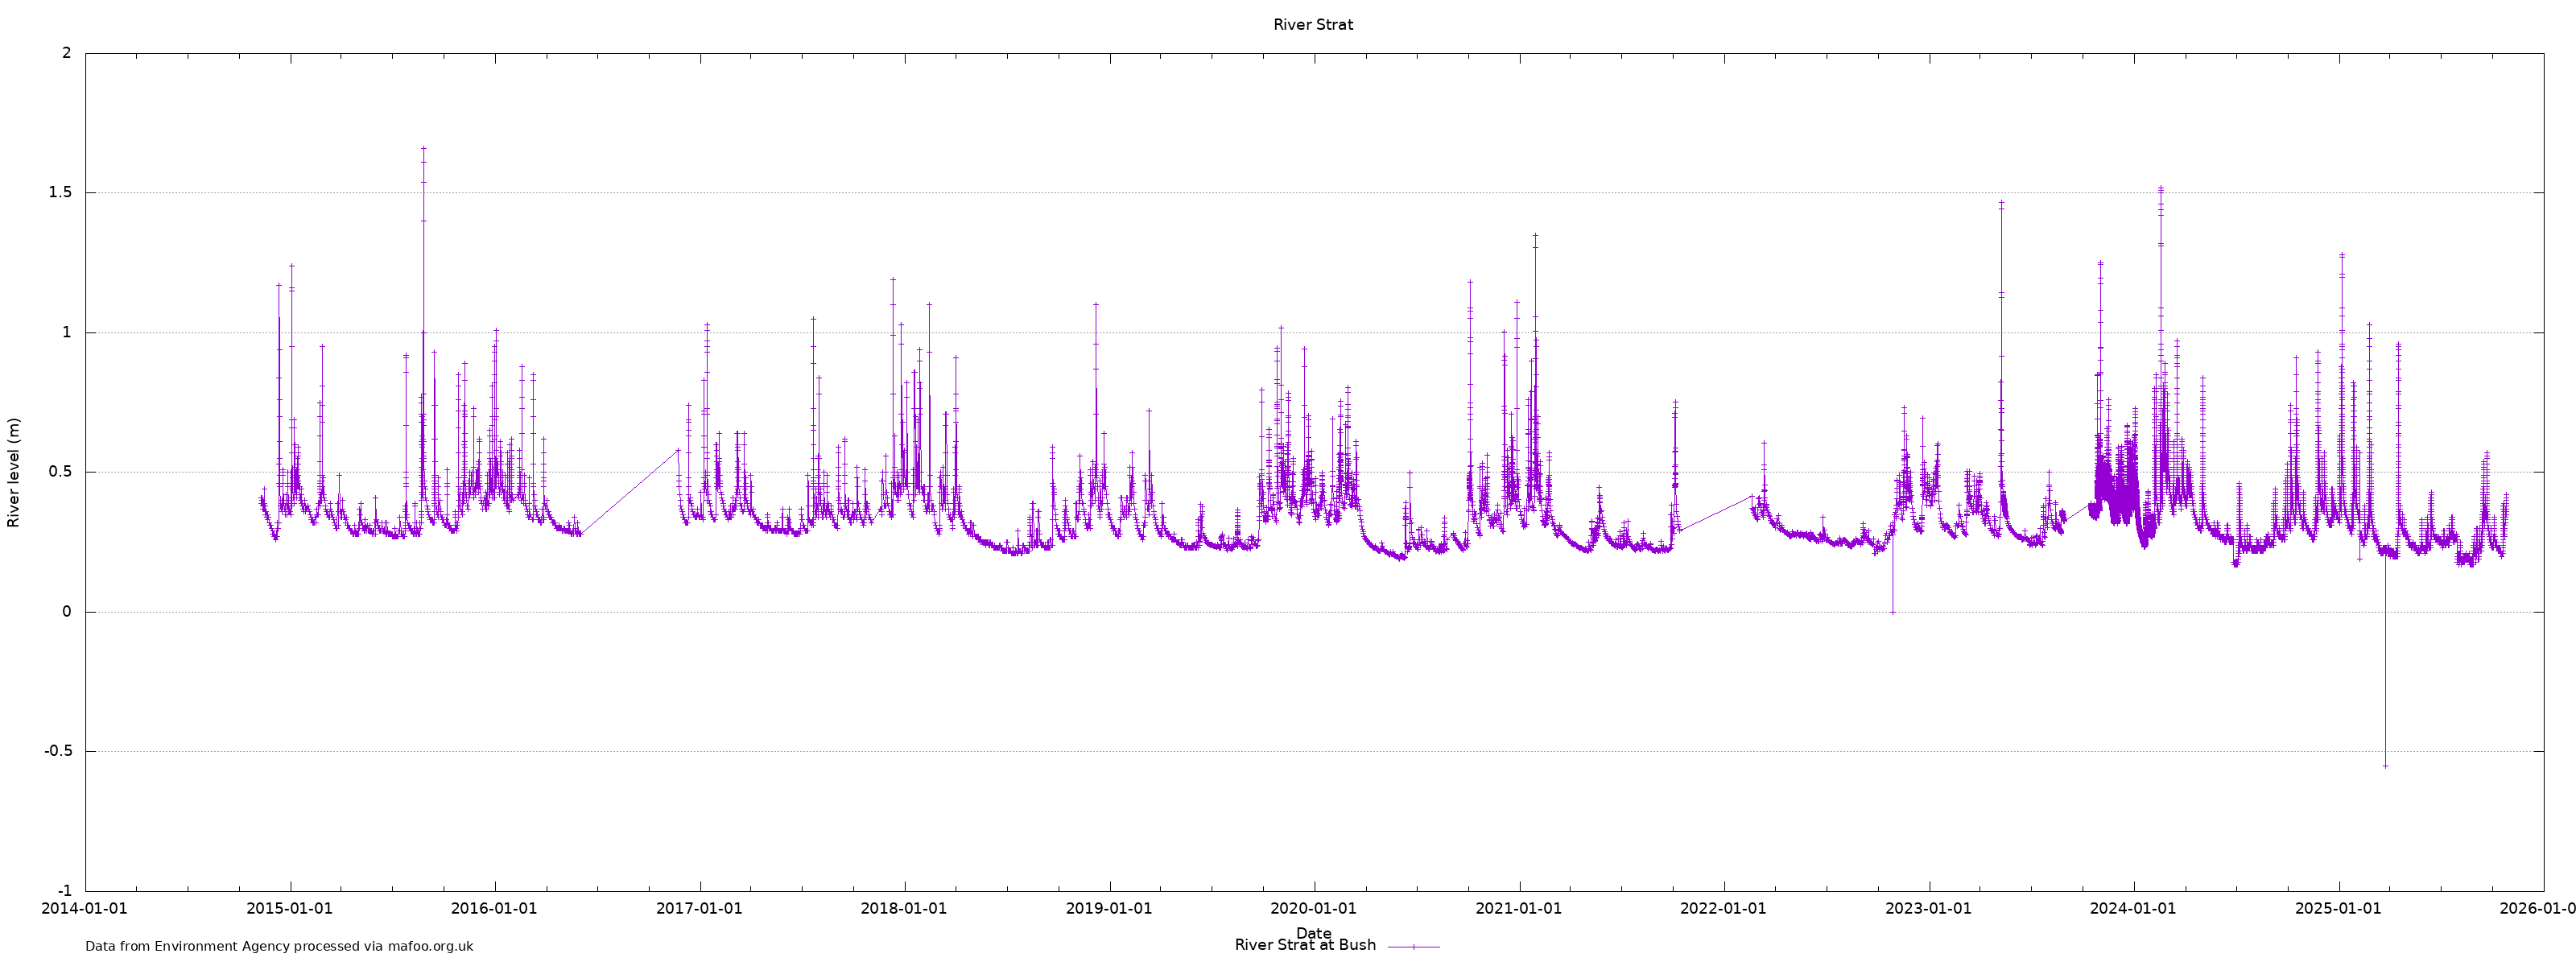
Task: Click the 1.5 y-axis tick label
Action: click(x=60, y=192)
